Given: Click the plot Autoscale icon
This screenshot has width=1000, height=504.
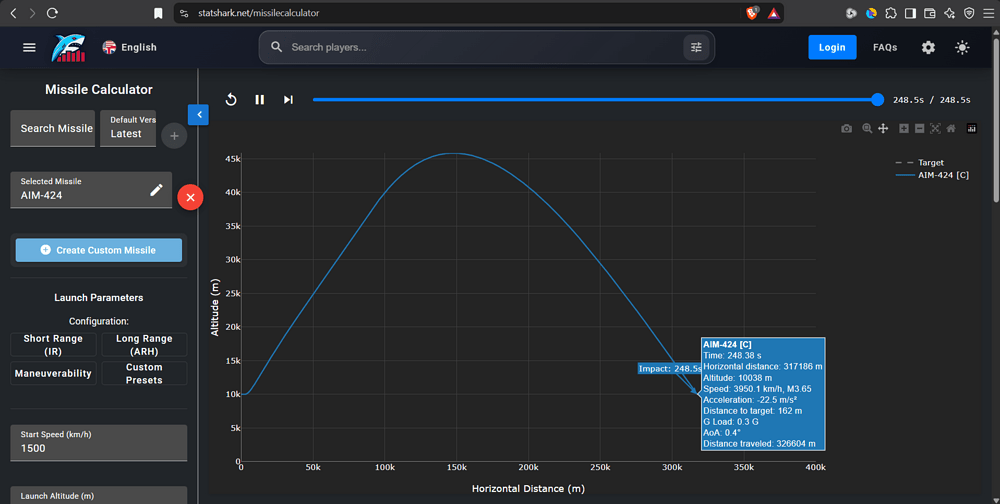Looking at the screenshot, I should [x=935, y=128].
